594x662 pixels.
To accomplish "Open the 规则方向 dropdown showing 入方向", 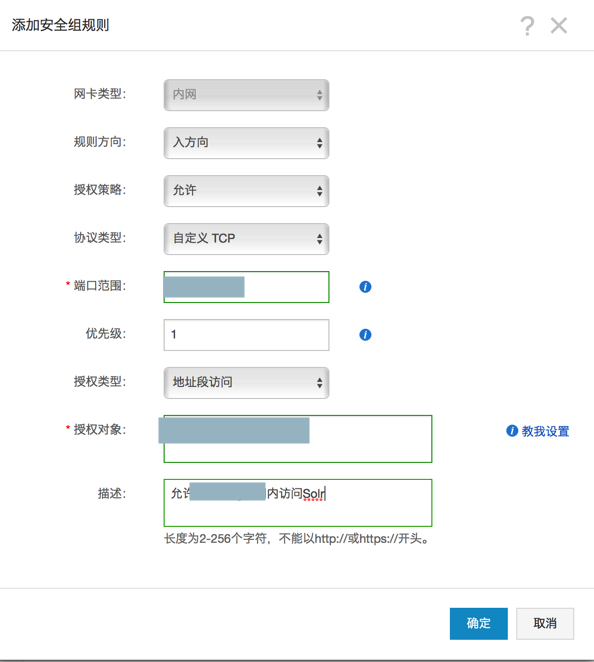I will [x=246, y=143].
